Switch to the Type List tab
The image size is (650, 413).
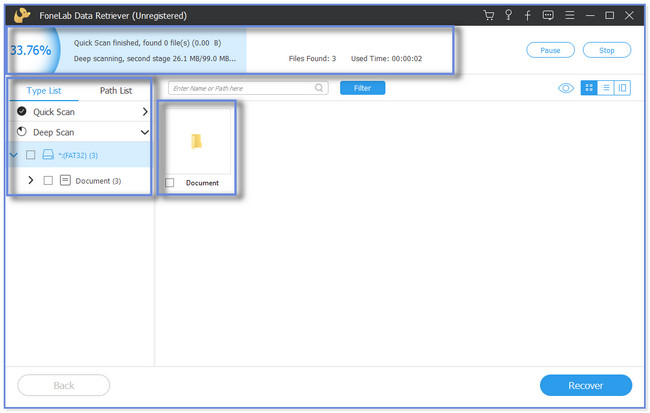pyautogui.click(x=44, y=90)
